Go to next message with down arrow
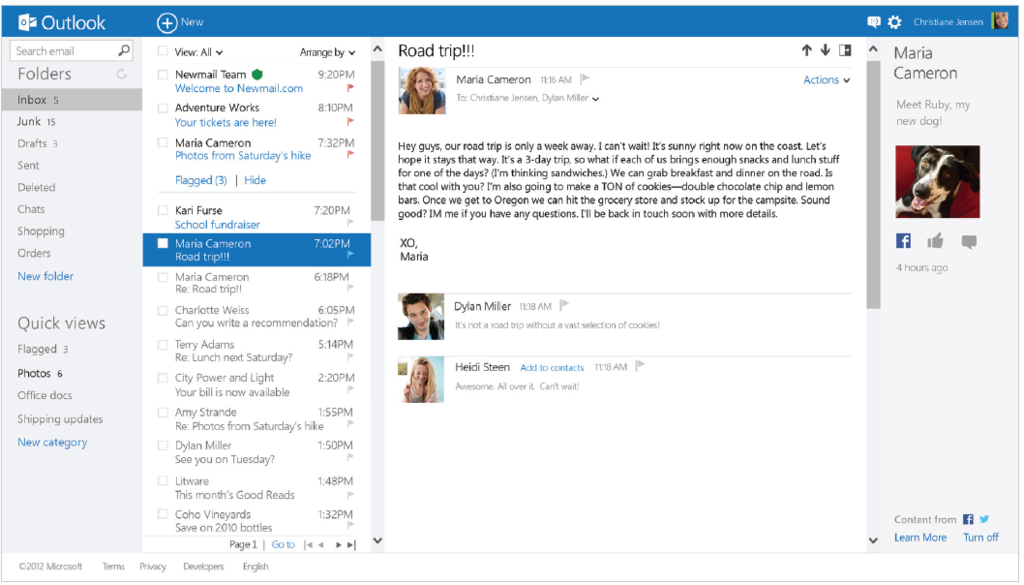This screenshot has width=1024, height=585. (x=825, y=50)
